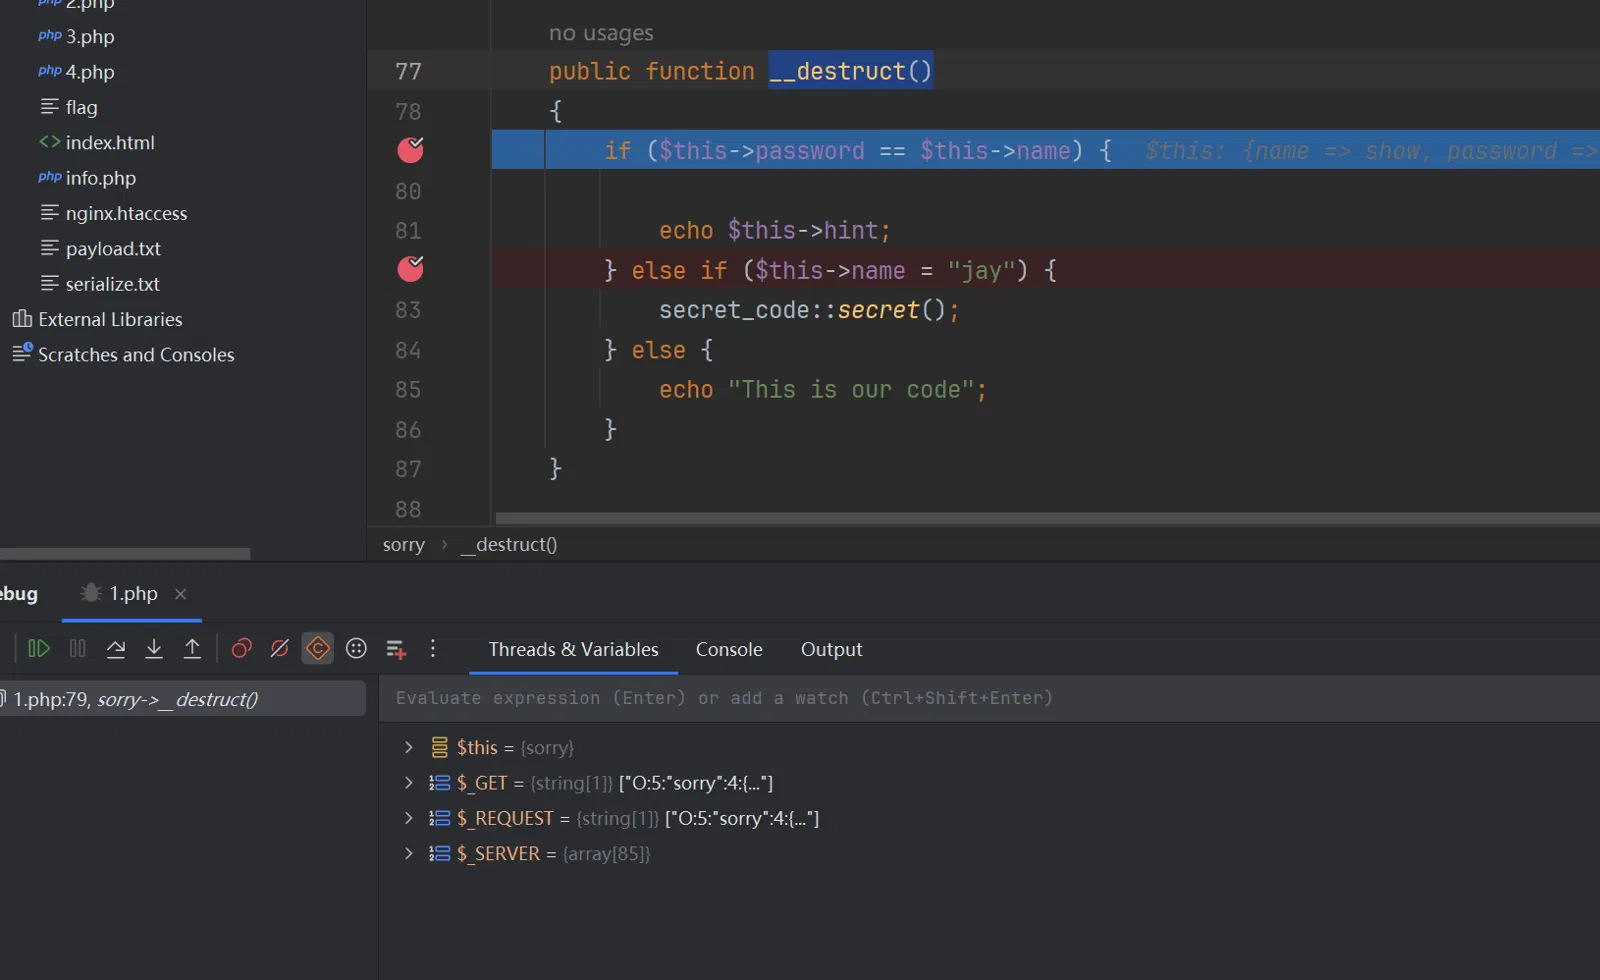Resume program execution in debugger
This screenshot has width=1600, height=980.
point(39,649)
